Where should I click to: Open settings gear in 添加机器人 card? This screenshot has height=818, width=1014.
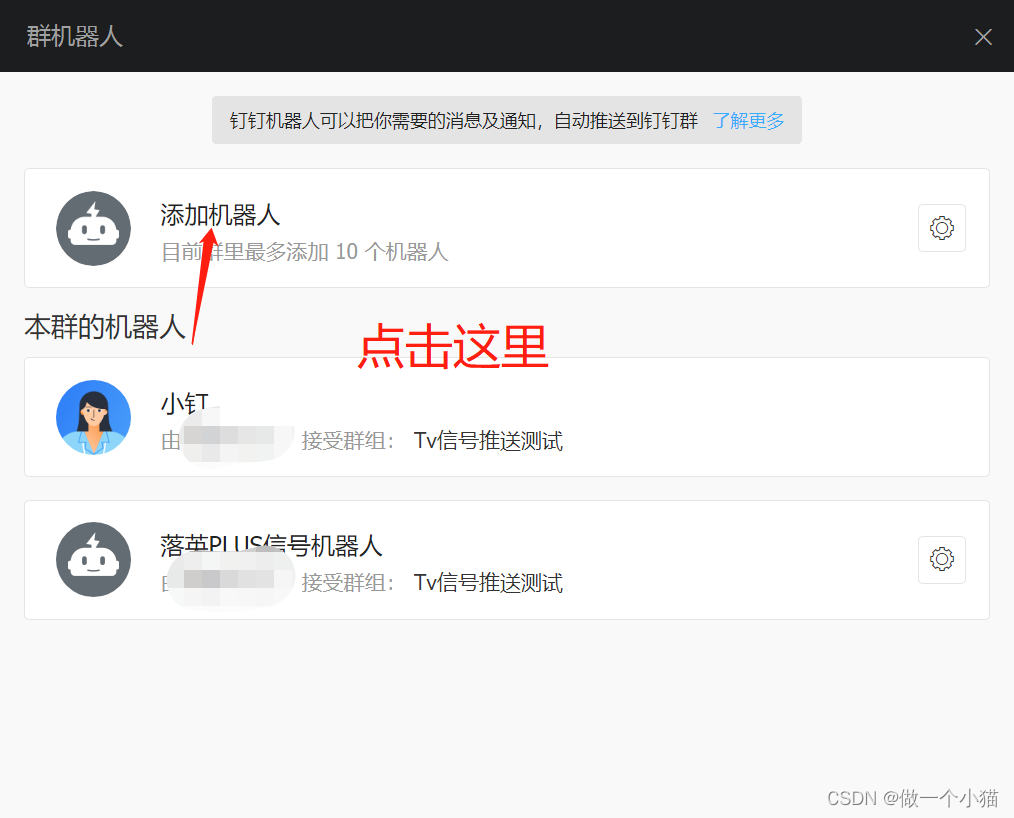click(942, 228)
